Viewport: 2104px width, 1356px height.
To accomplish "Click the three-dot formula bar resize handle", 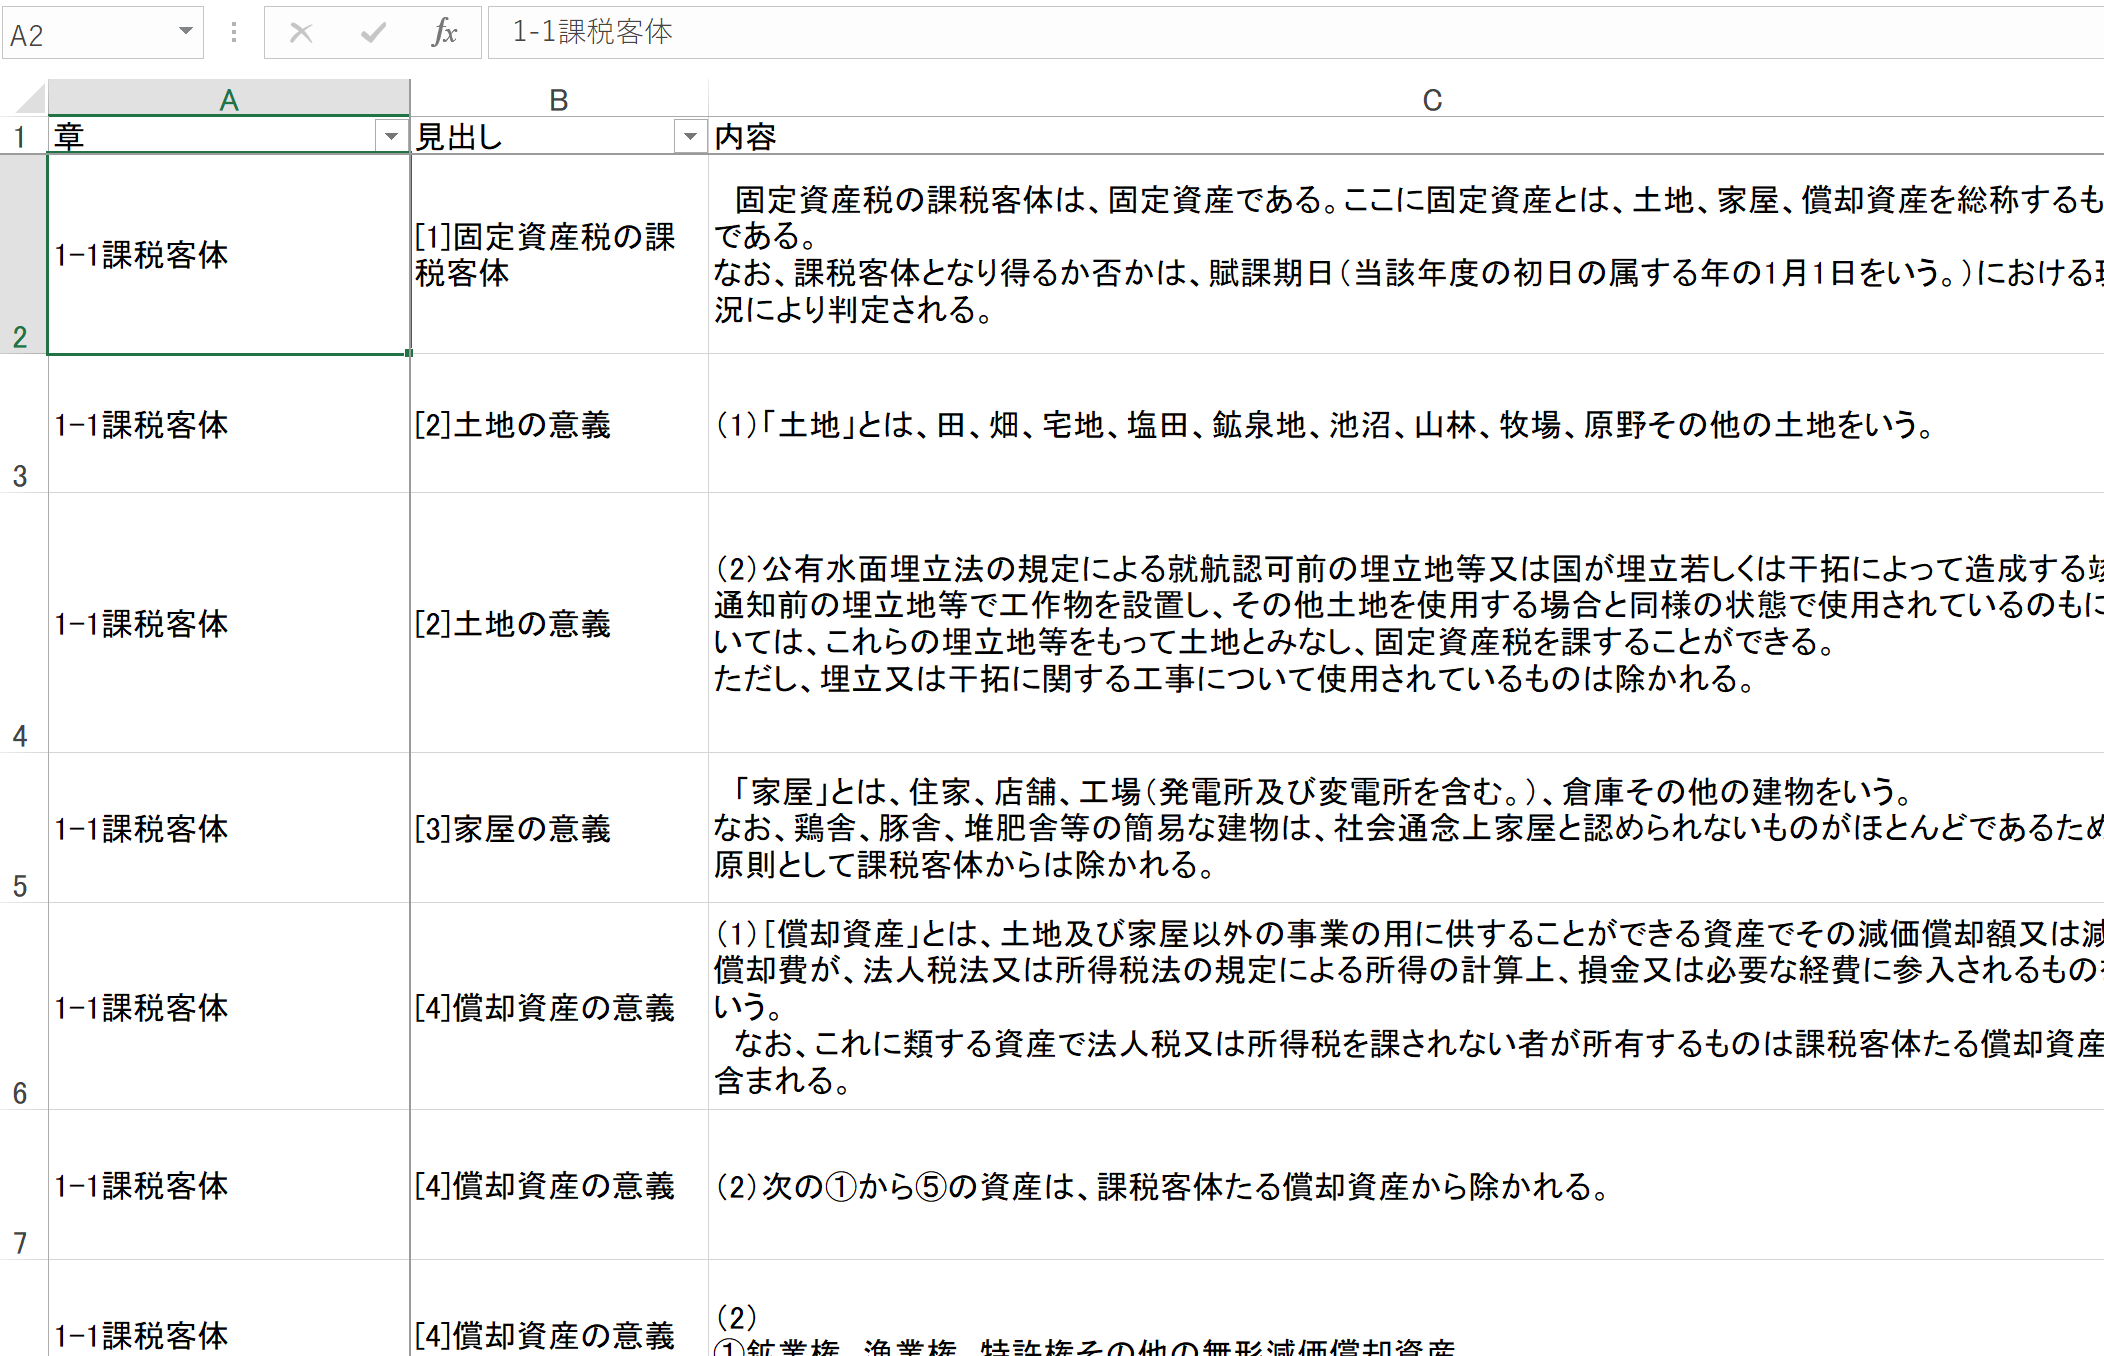I will click(234, 33).
